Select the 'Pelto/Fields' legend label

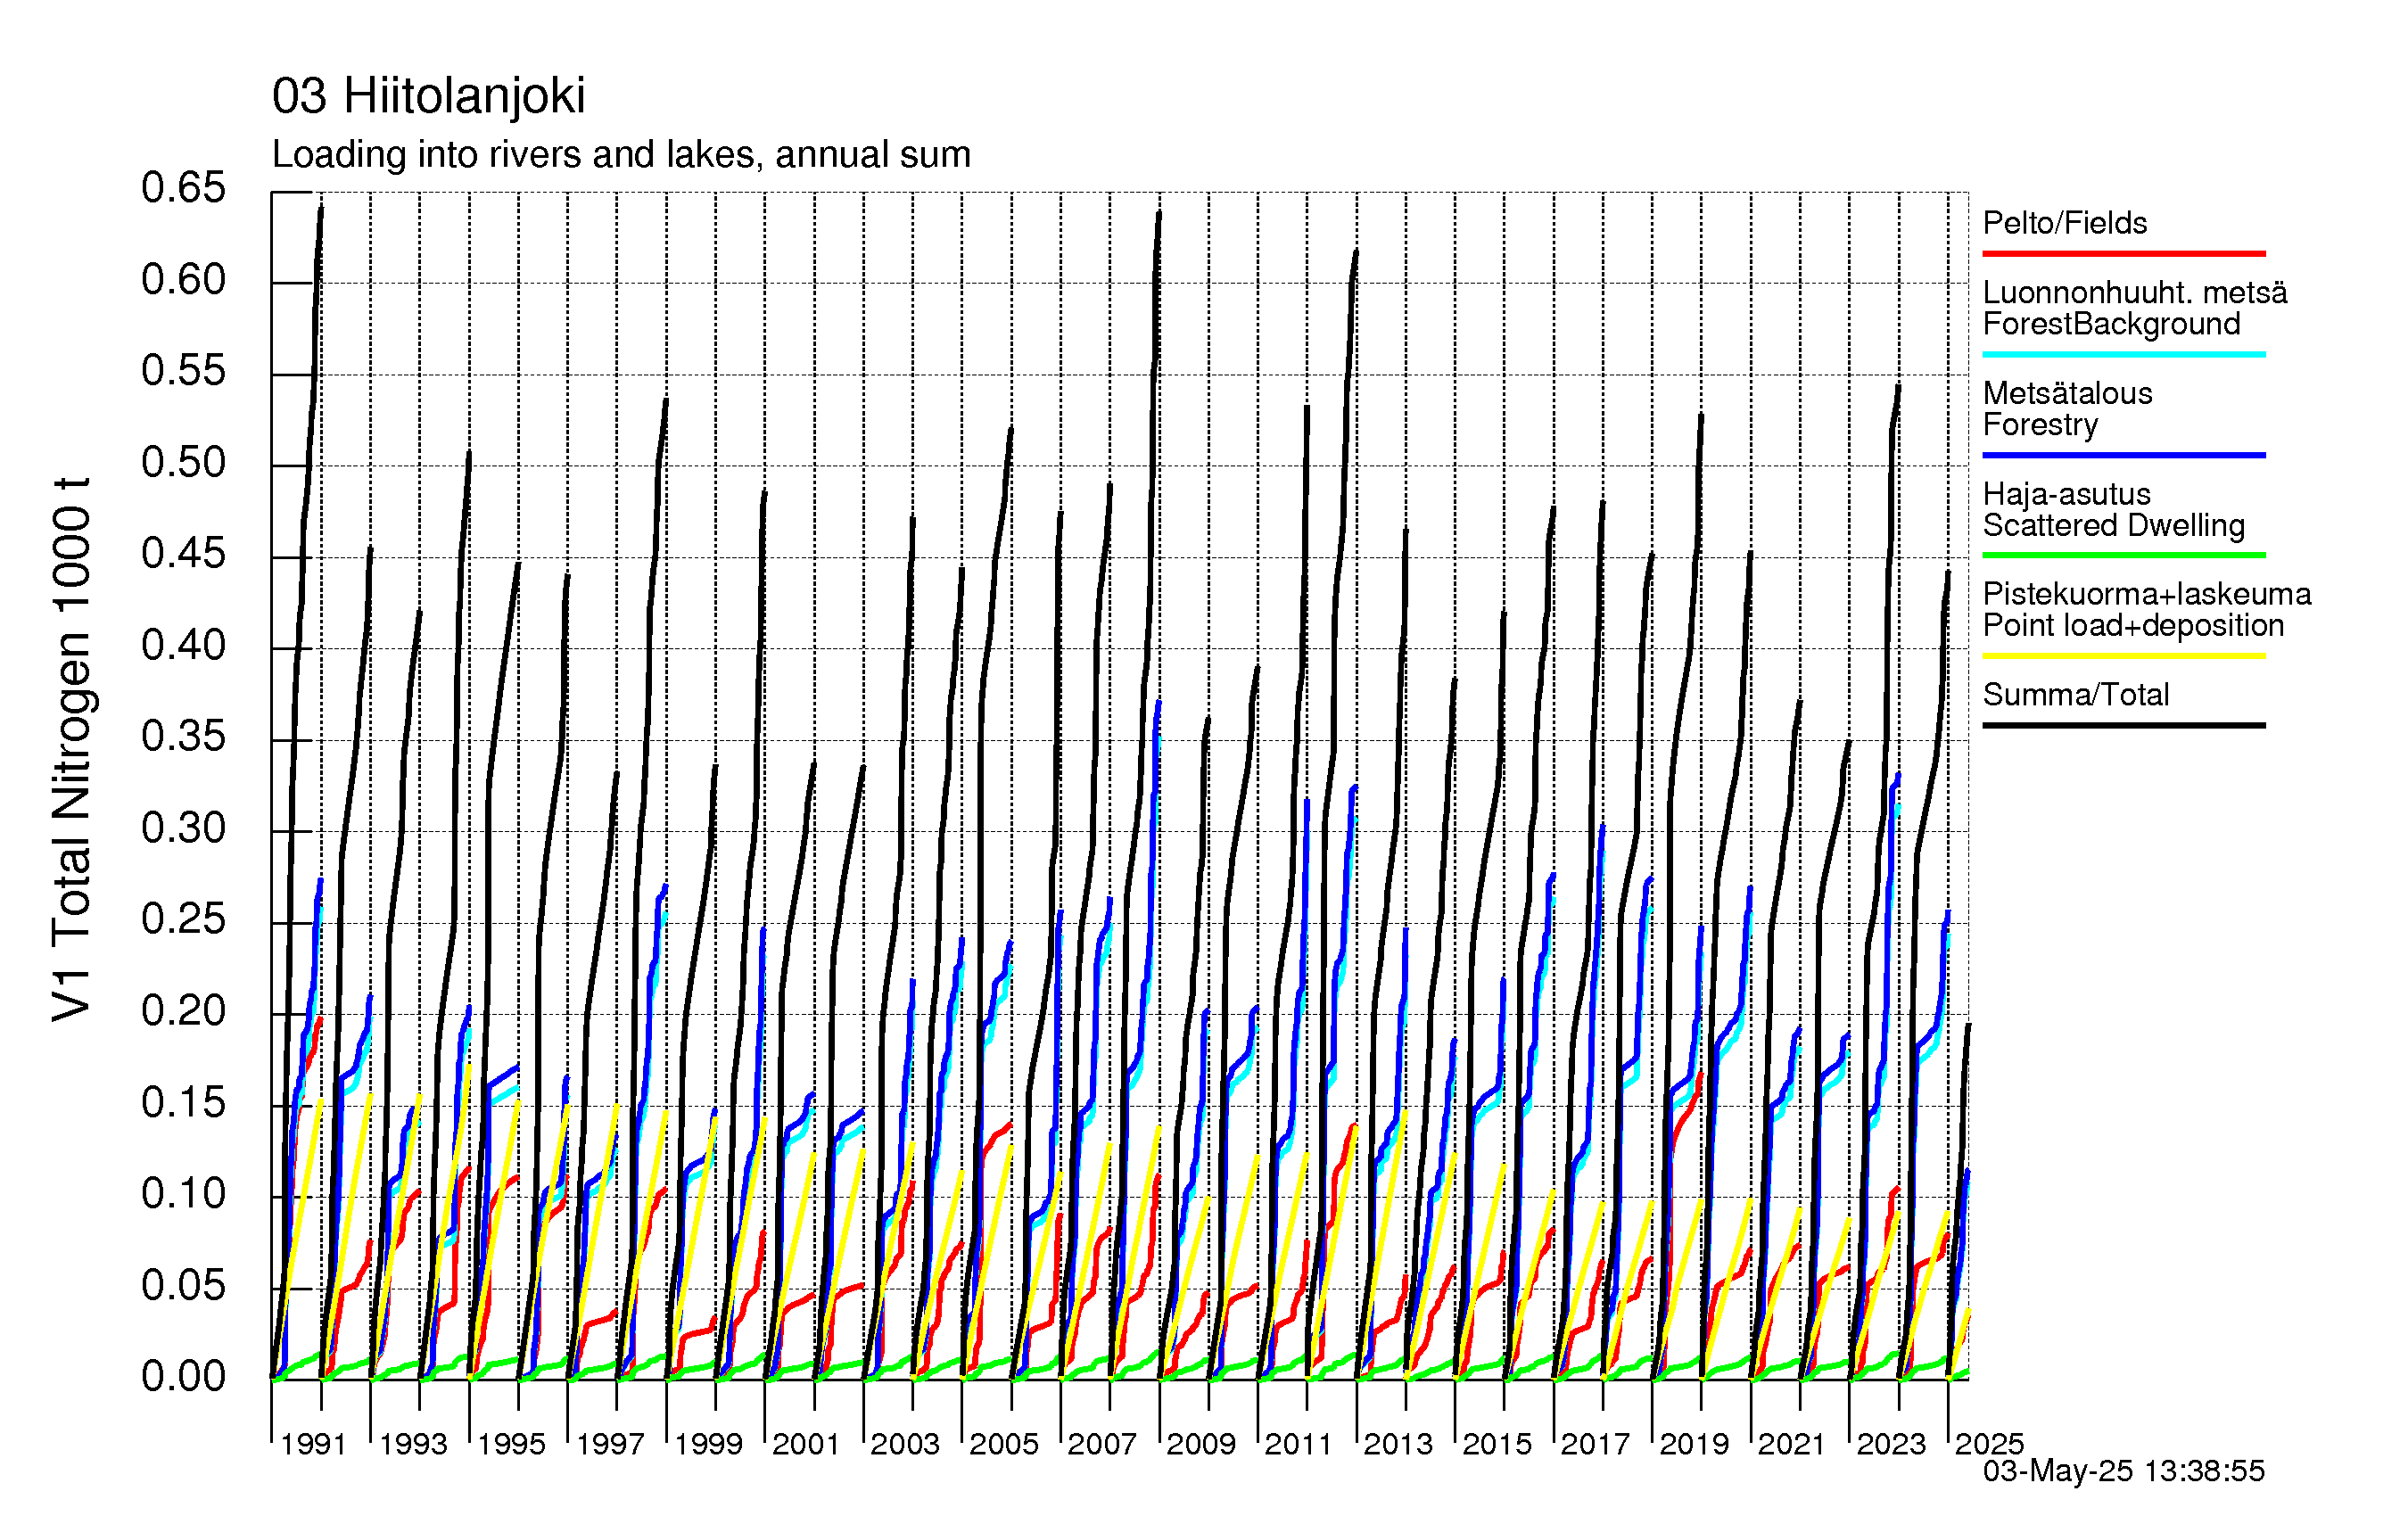2065,223
